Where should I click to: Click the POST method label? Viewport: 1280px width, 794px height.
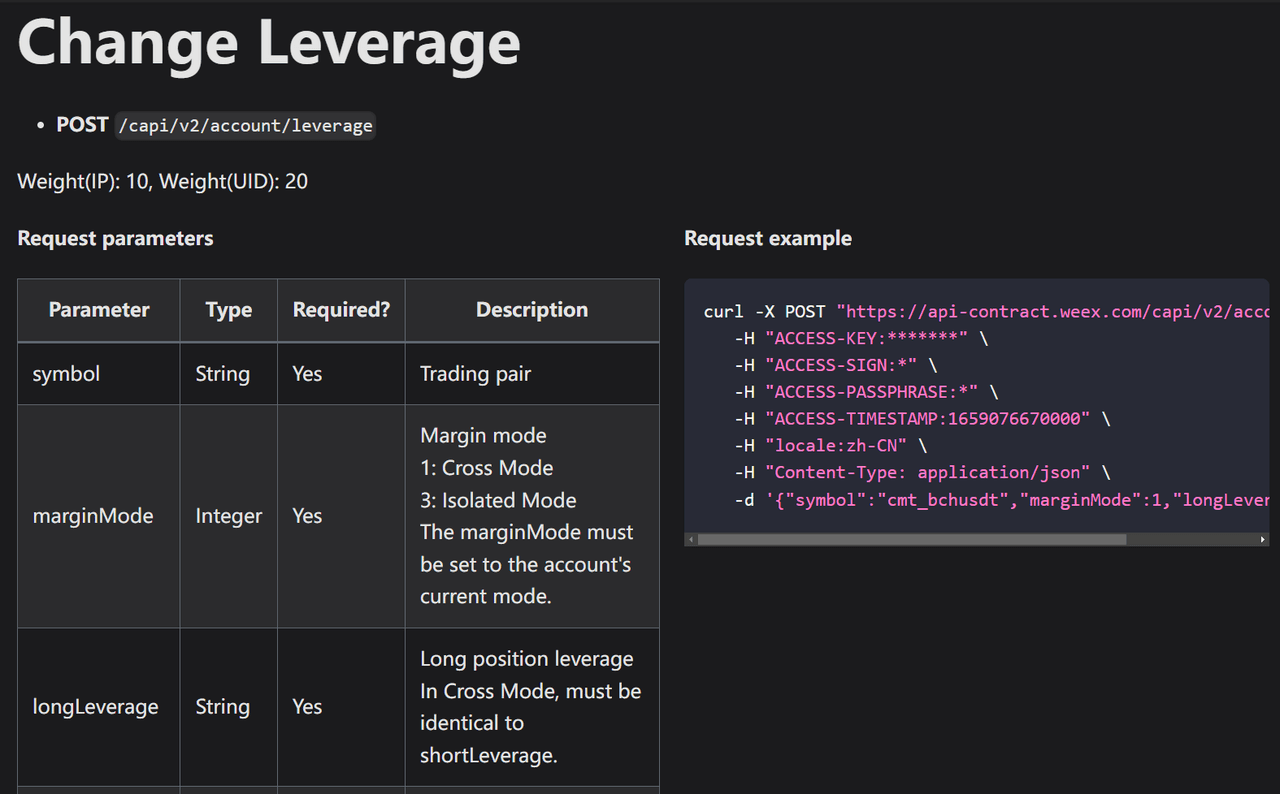pyautogui.click(x=81, y=125)
